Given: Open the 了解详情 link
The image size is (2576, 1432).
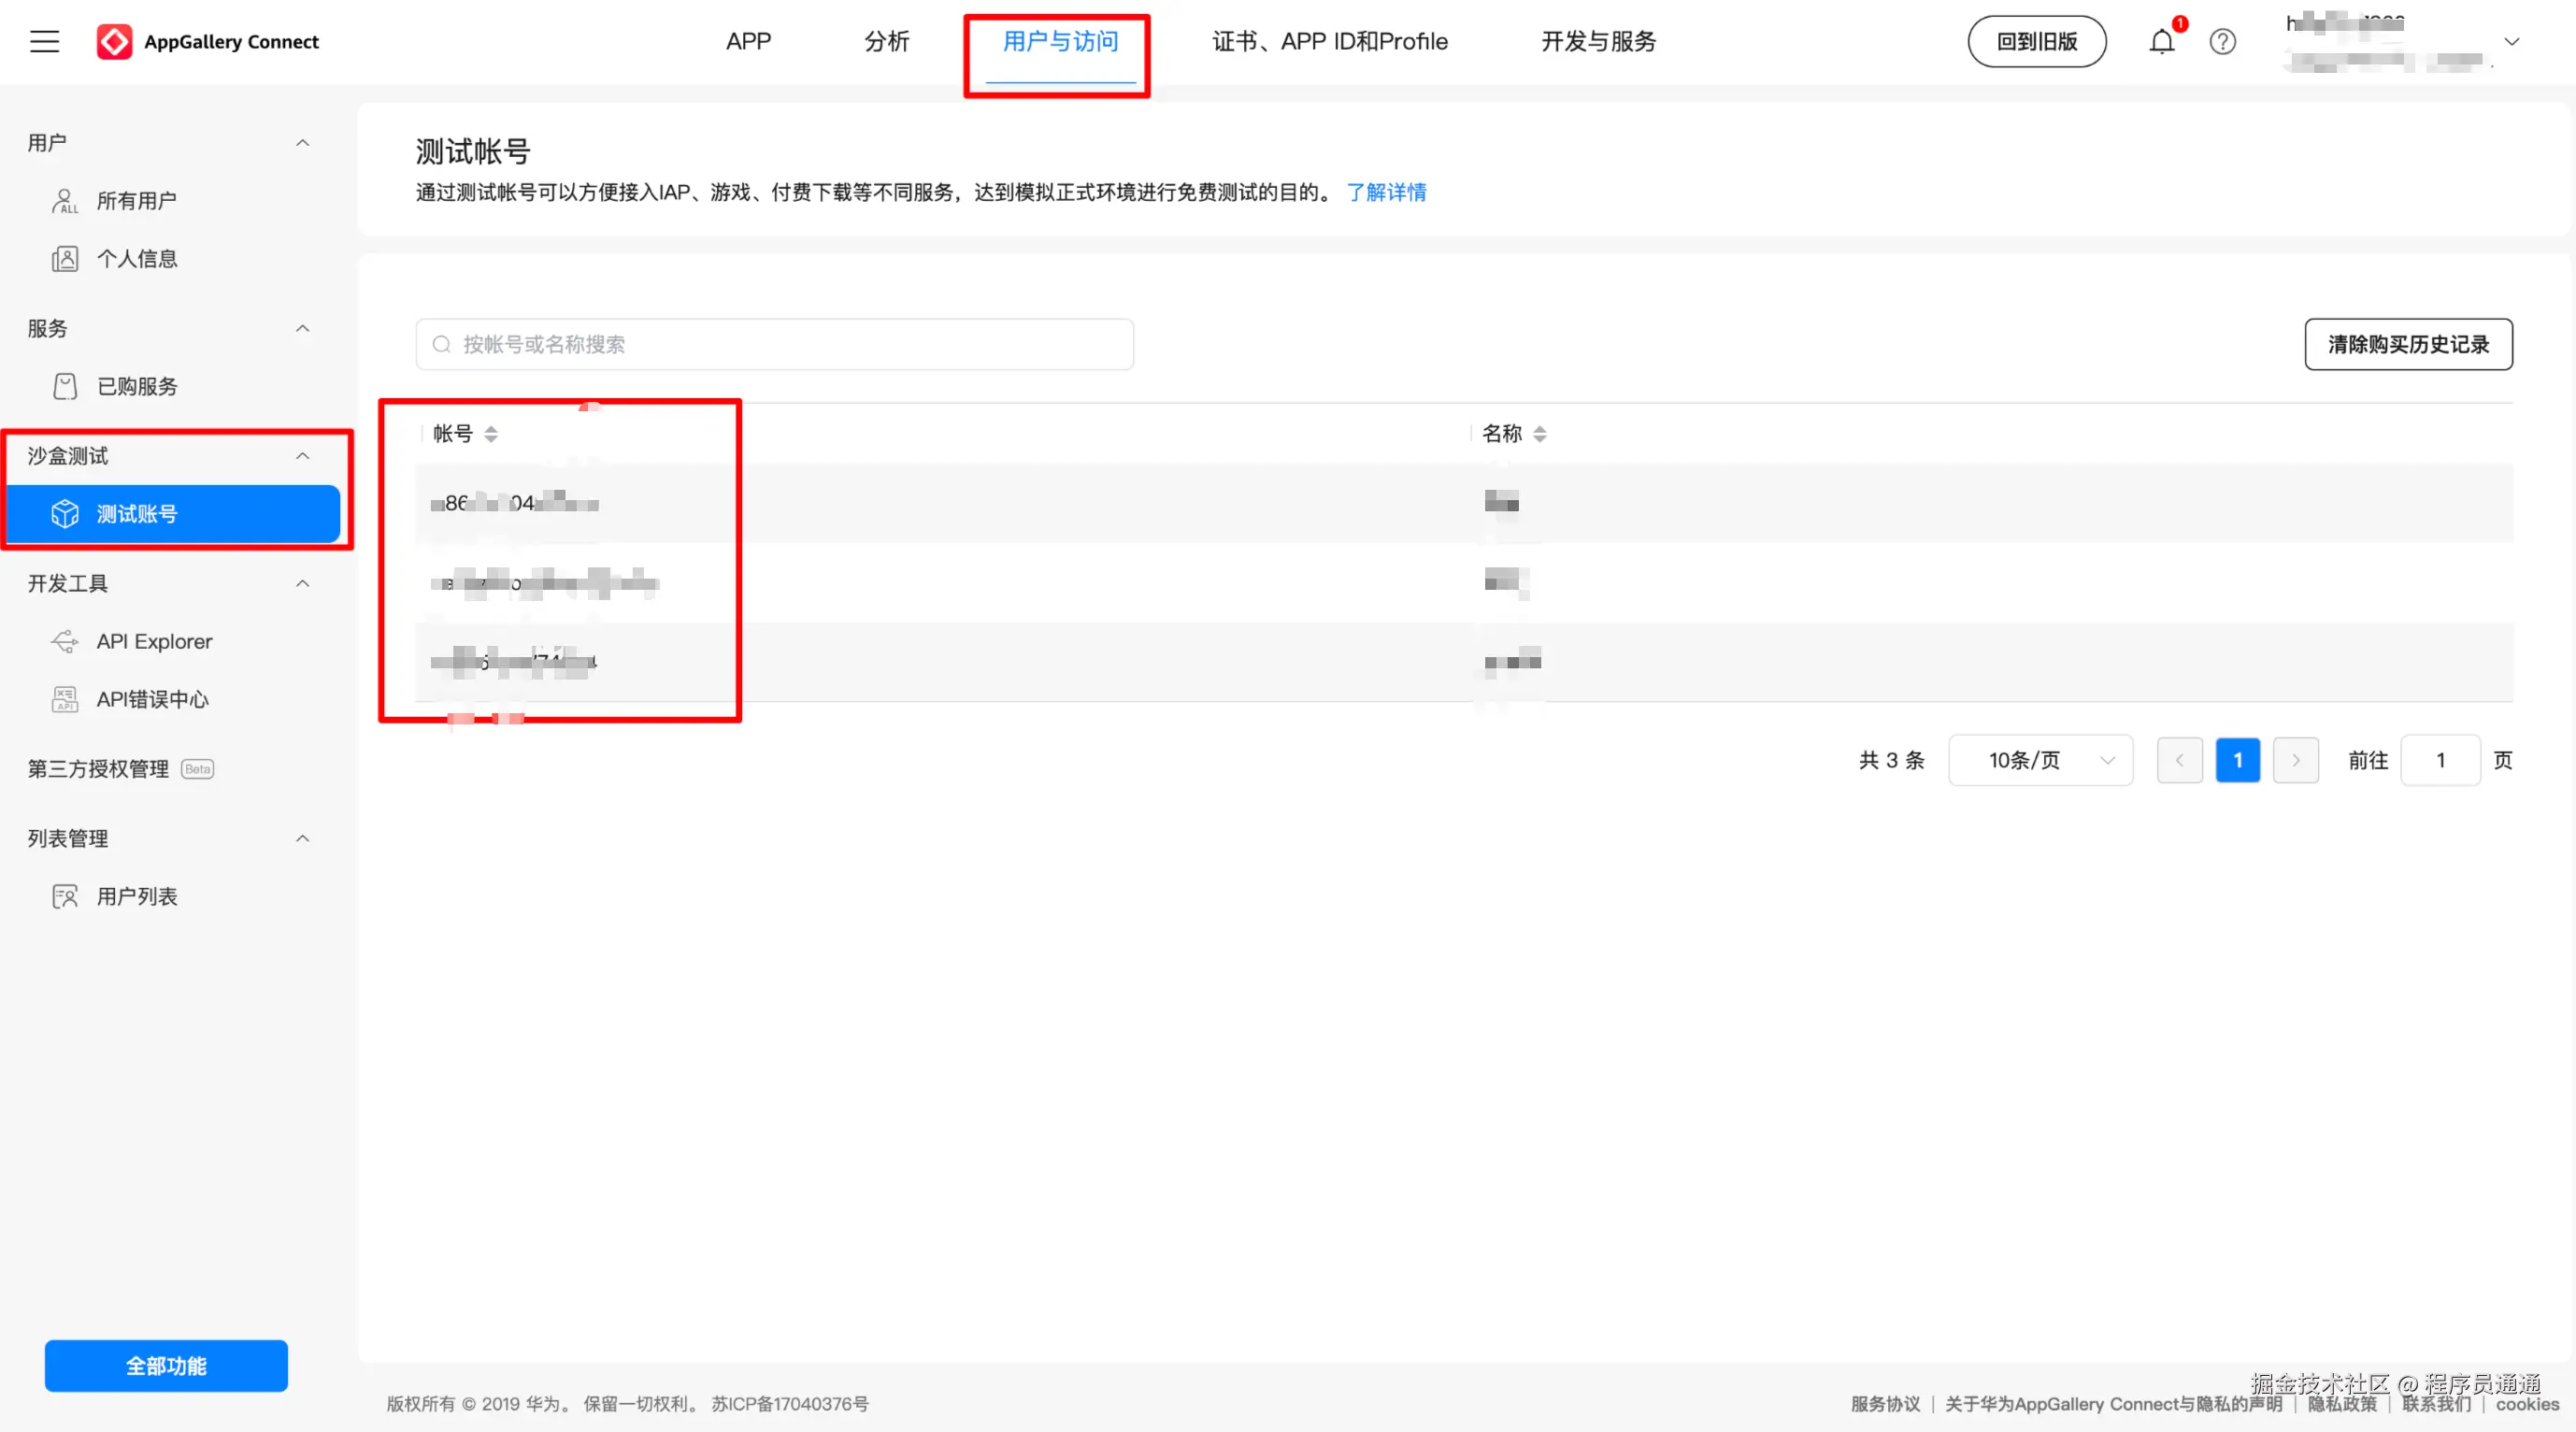Looking at the screenshot, I should 1386,192.
